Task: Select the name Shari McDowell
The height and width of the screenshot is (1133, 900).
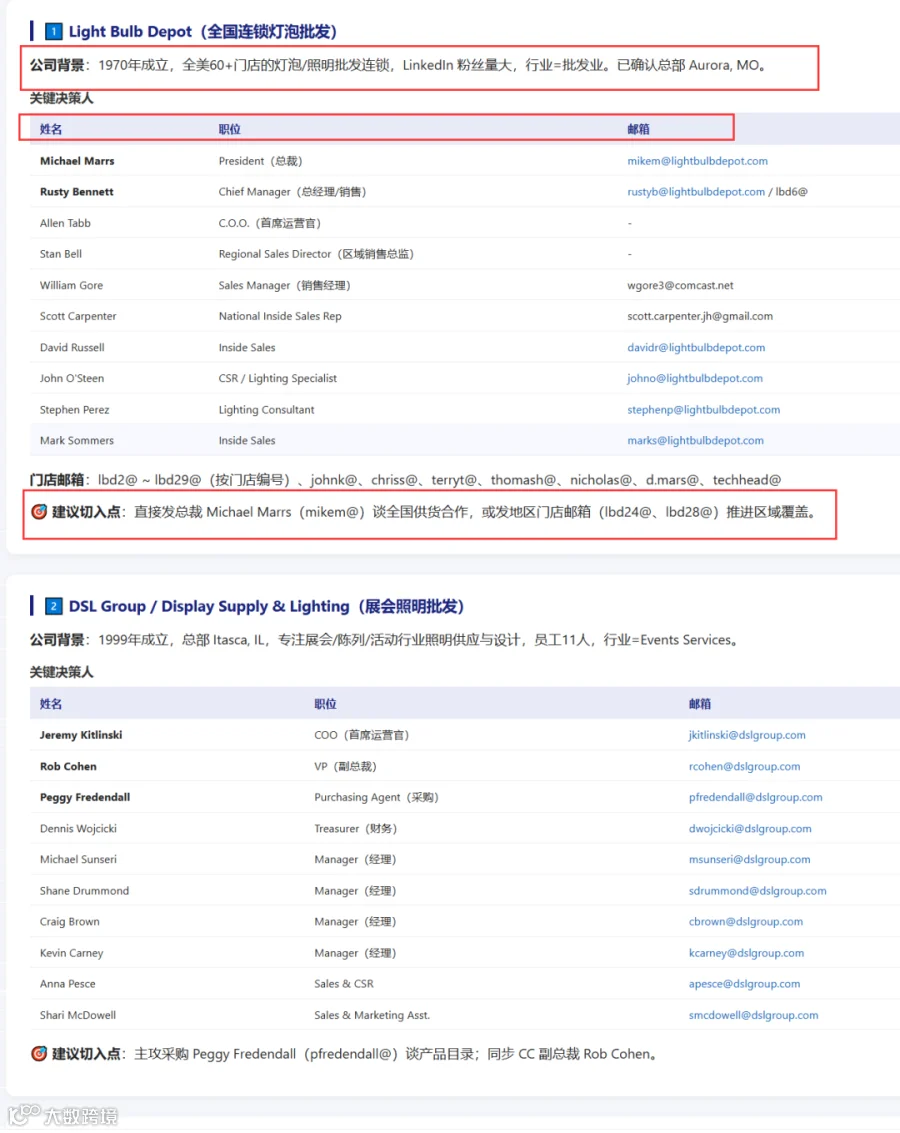Action: pyautogui.click(x=77, y=1015)
